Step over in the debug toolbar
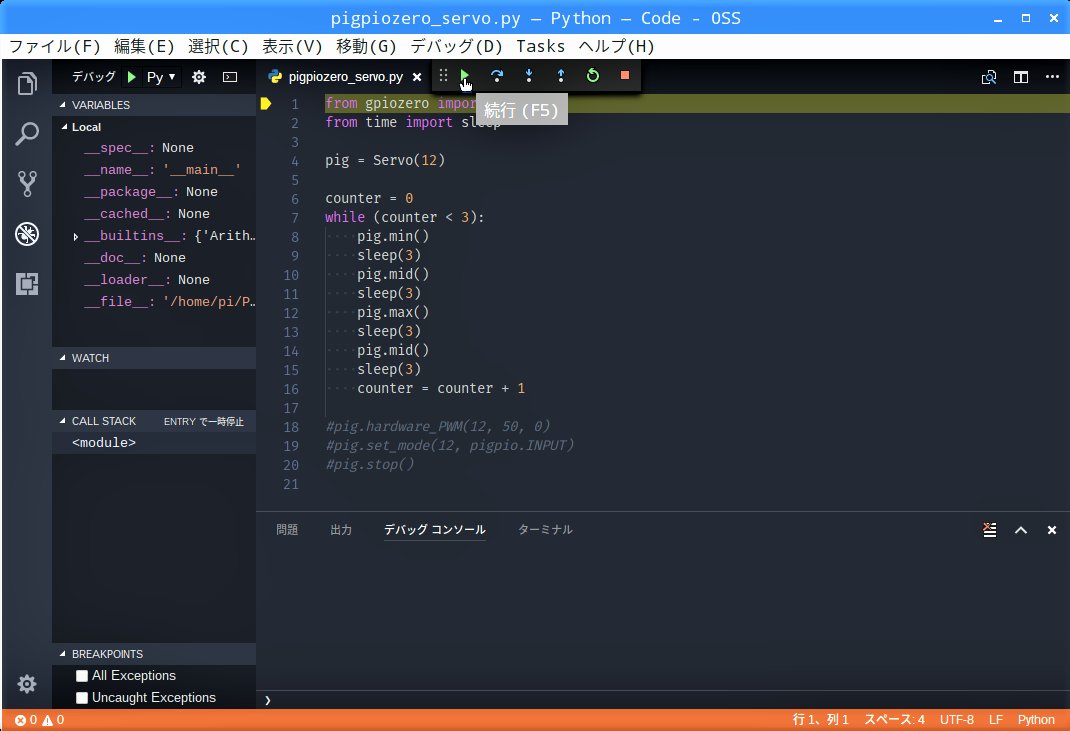This screenshot has width=1070, height=731. [497, 76]
